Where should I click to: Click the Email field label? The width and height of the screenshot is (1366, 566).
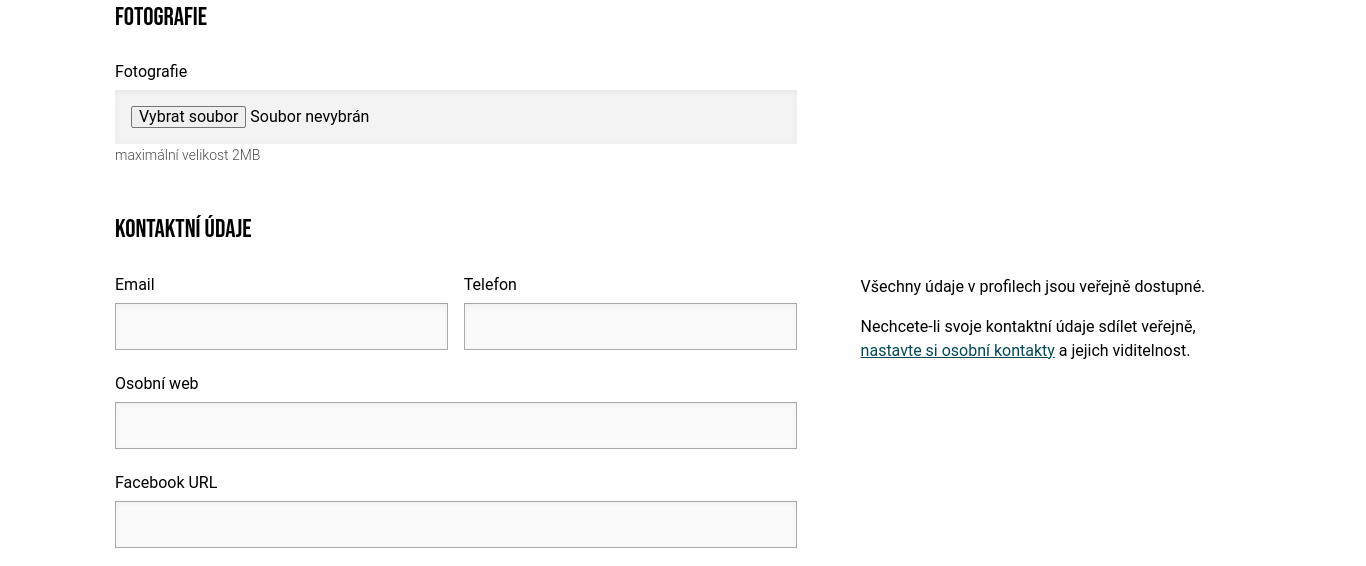coord(135,285)
